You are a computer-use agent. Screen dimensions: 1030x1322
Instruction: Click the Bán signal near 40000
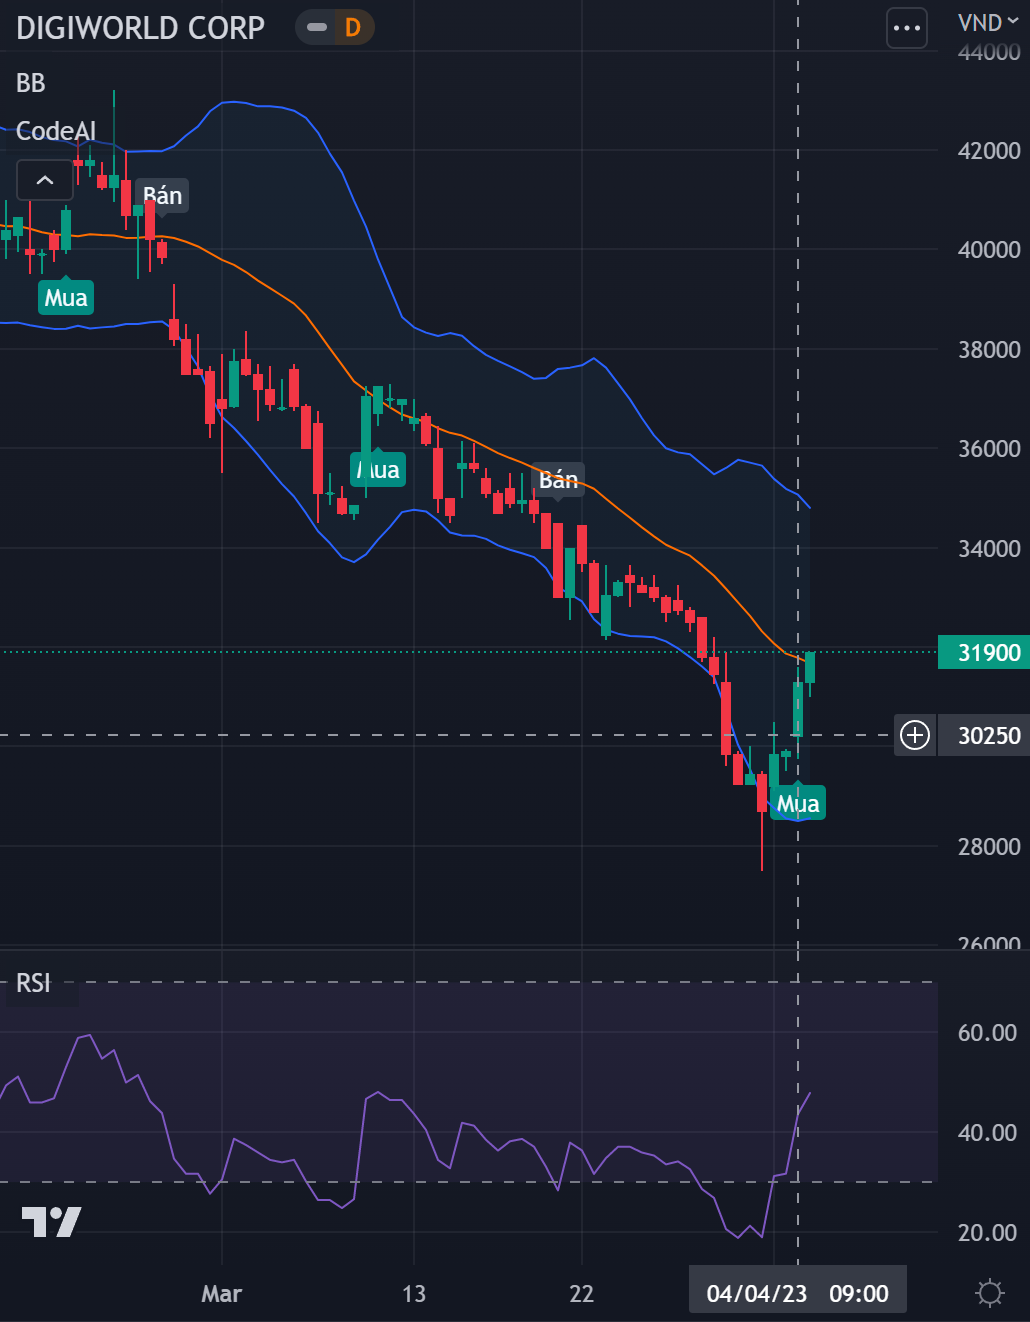[162, 195]
